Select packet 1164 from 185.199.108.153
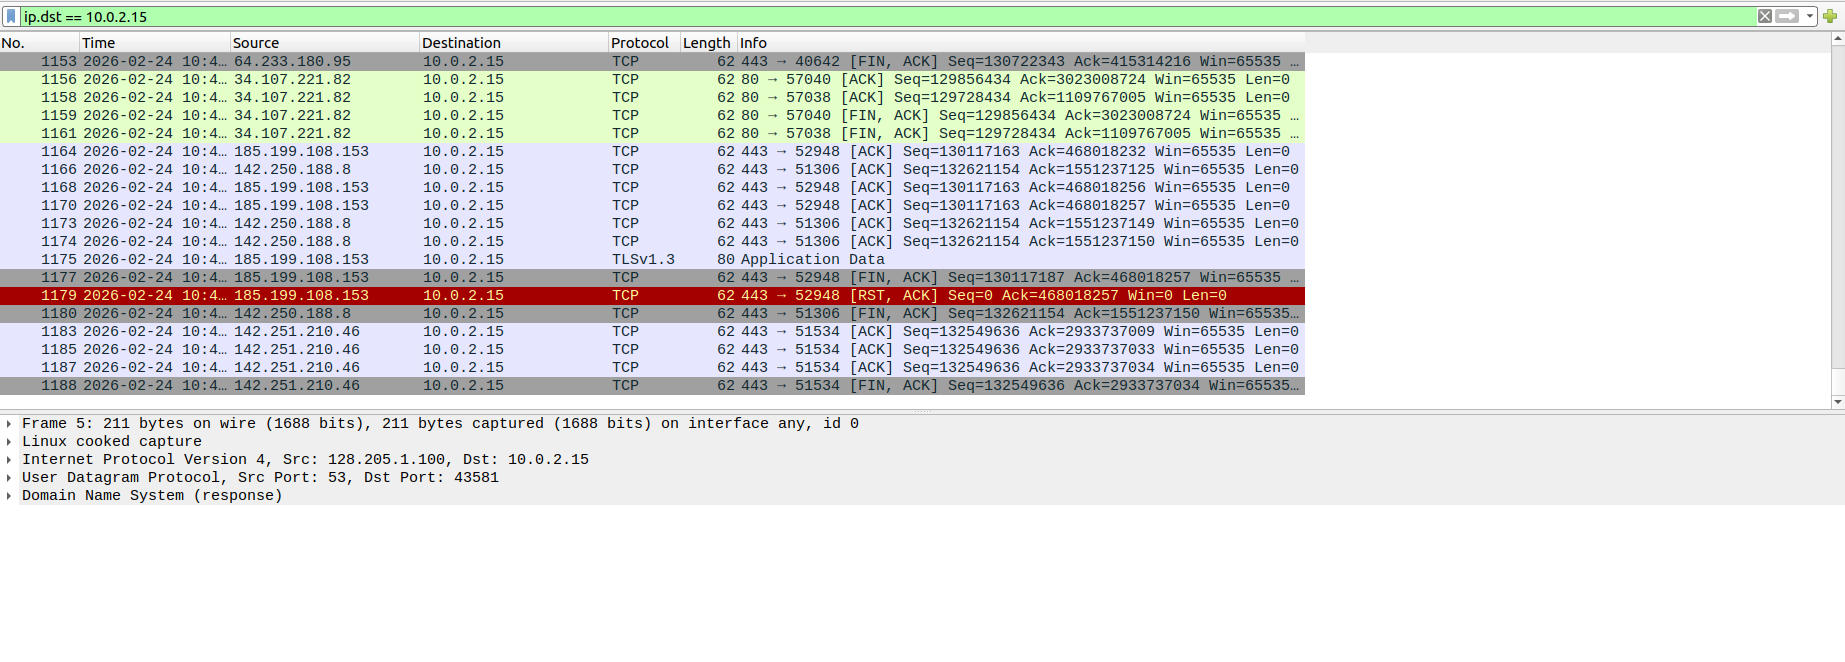This screenshot has height=662, width=1845. 652,152
